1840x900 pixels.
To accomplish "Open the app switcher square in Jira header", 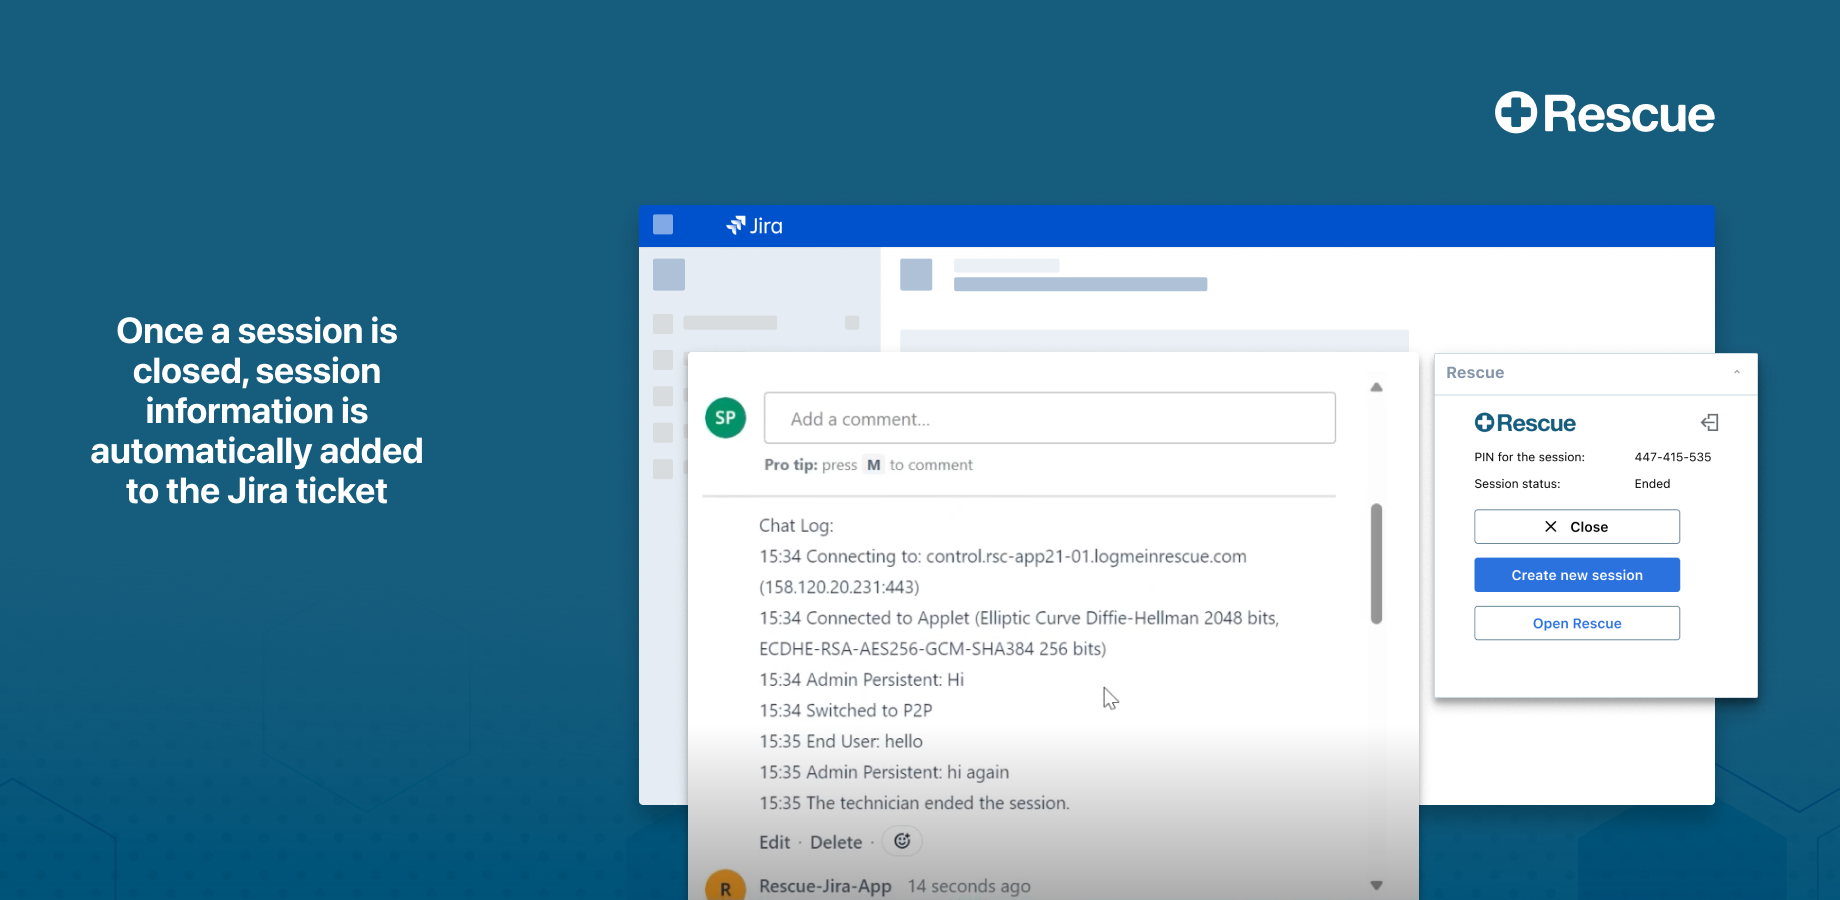I will [663, 225].
